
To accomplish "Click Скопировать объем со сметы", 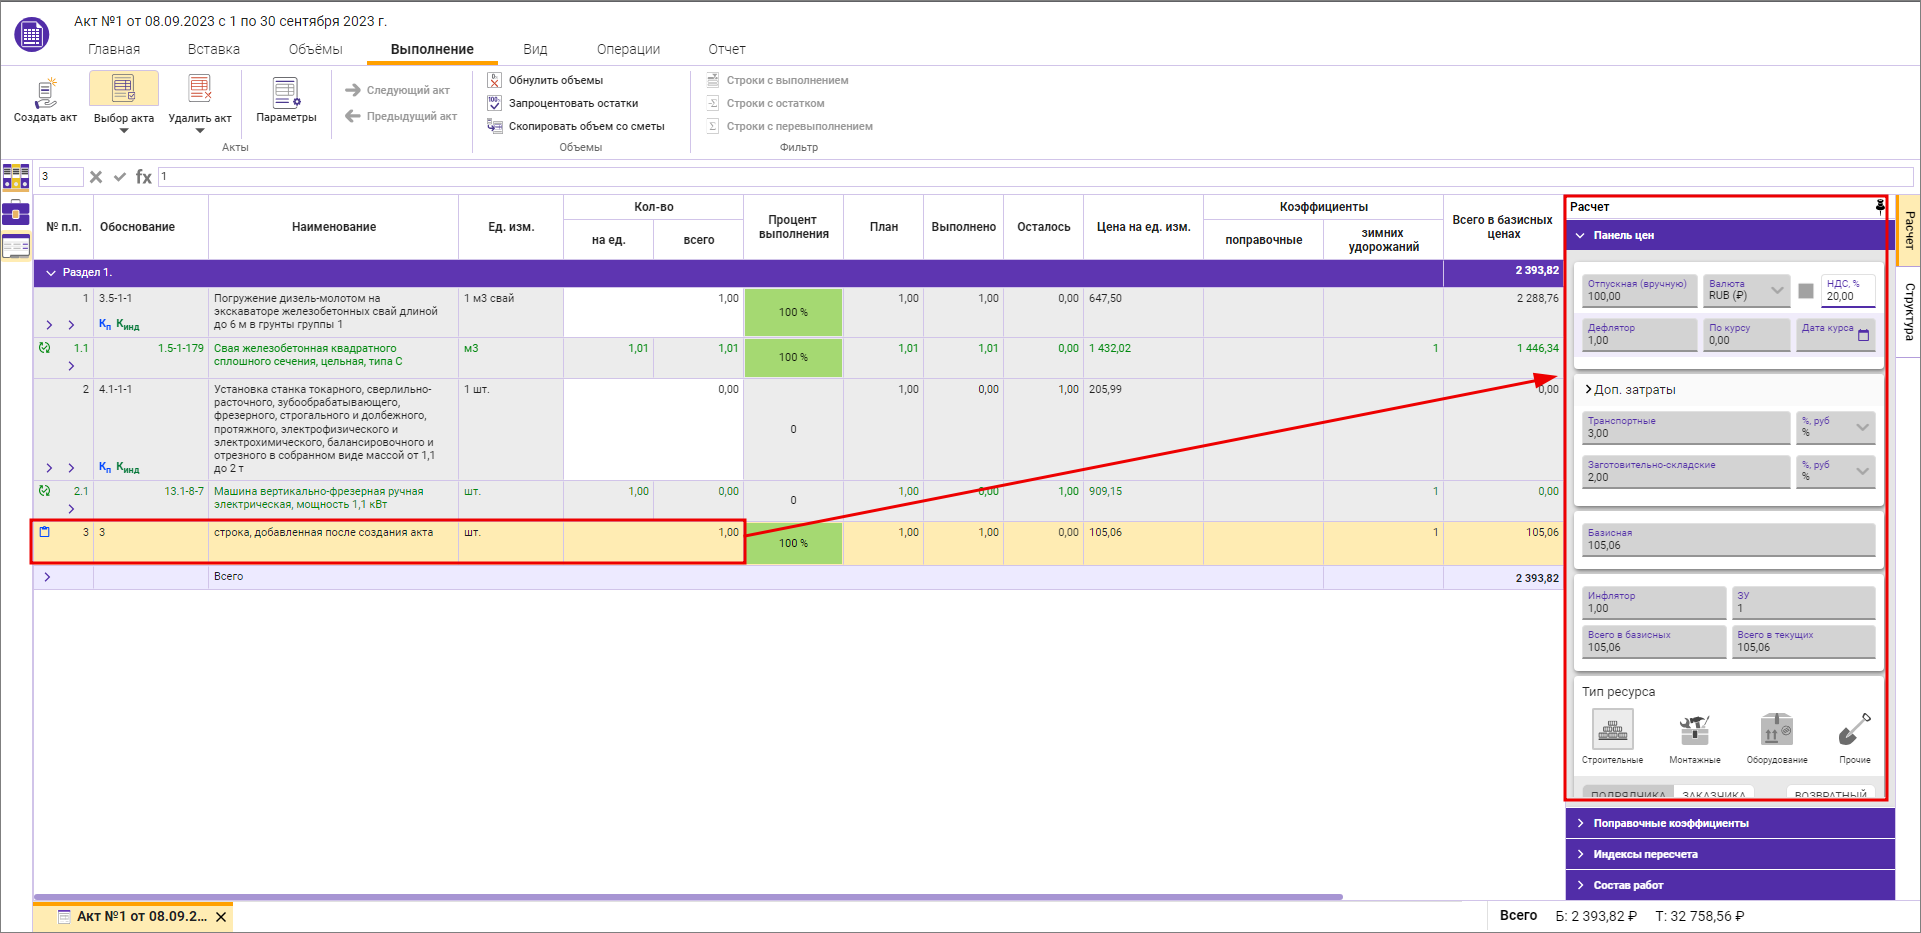I will click(x=586, y=126).
